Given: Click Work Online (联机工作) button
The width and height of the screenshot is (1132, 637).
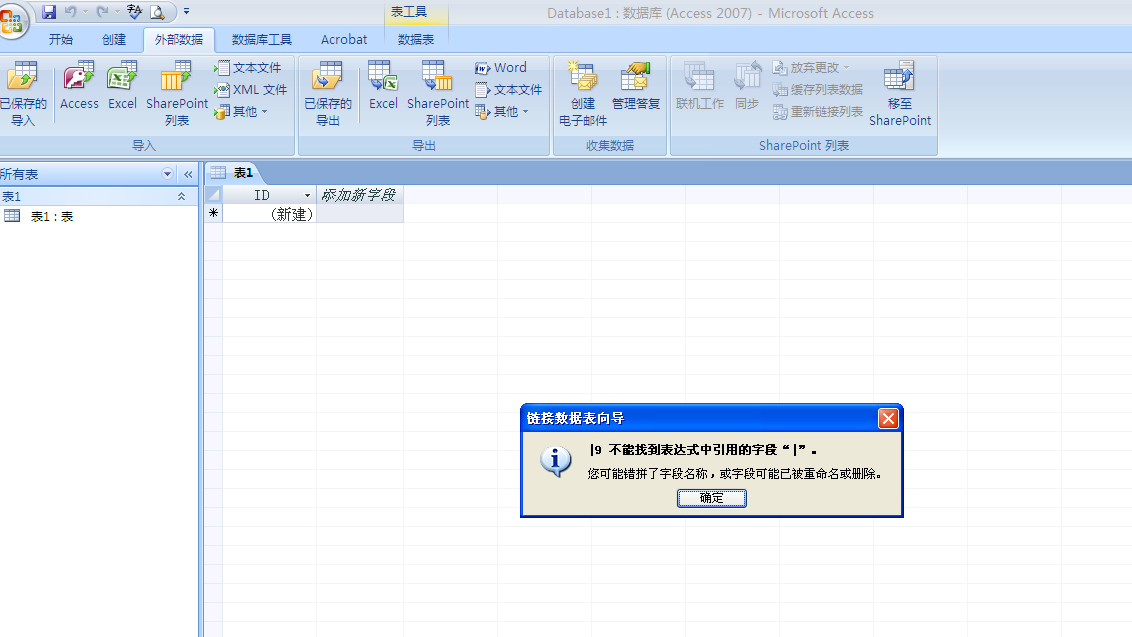Looking at the screenshot, I should click(700, 86).
